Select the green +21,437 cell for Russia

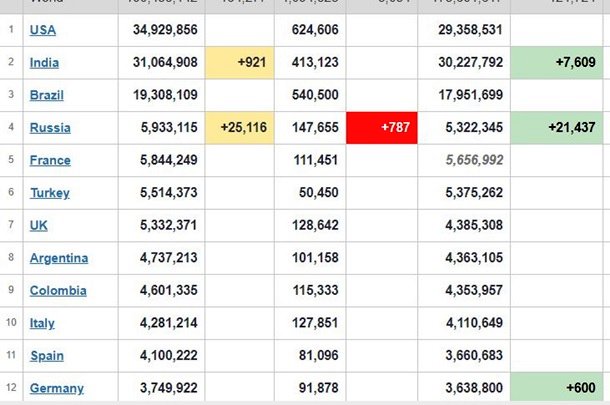pos(559,128)
